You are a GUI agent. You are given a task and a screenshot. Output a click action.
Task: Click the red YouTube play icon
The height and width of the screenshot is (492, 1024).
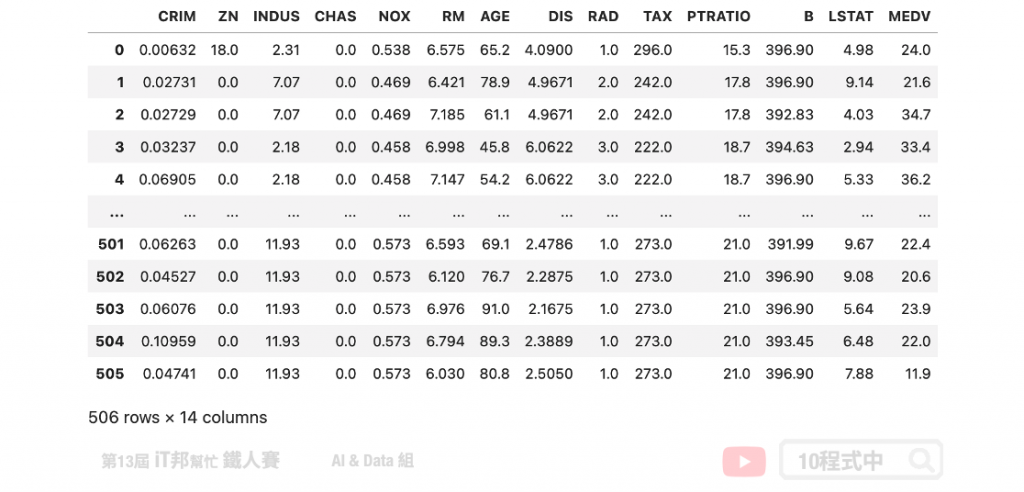[744, 461]
